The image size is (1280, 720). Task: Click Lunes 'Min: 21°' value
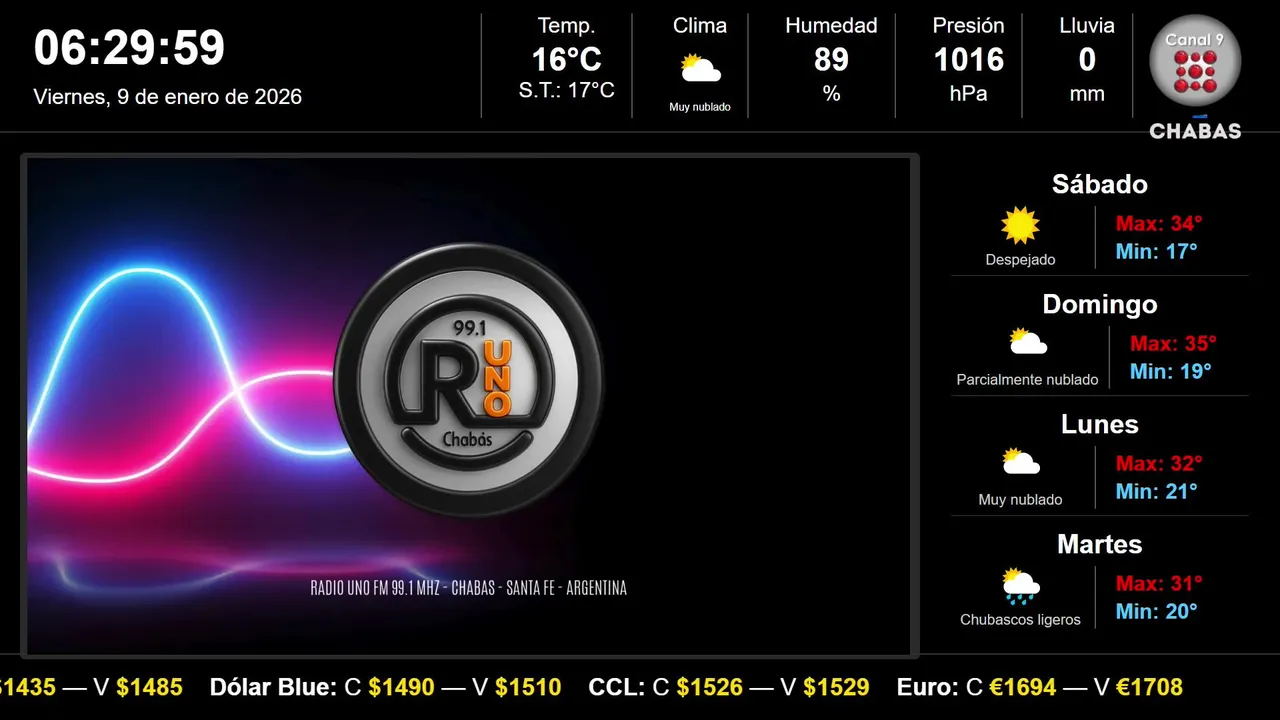(1157, 491)
